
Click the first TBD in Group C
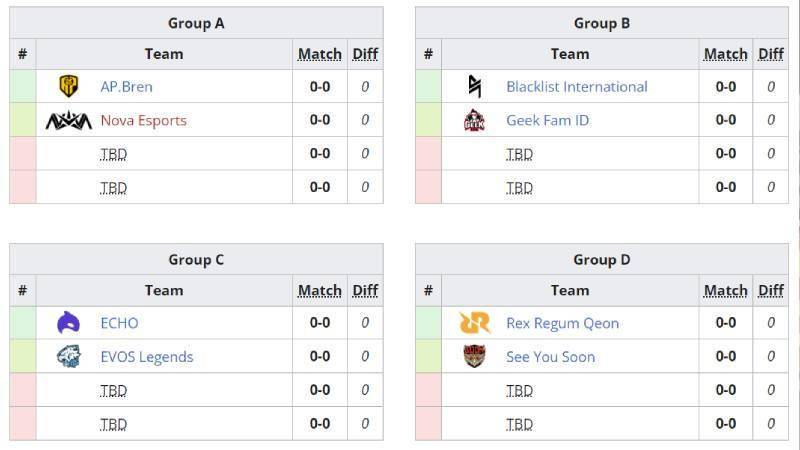(113, 390)
